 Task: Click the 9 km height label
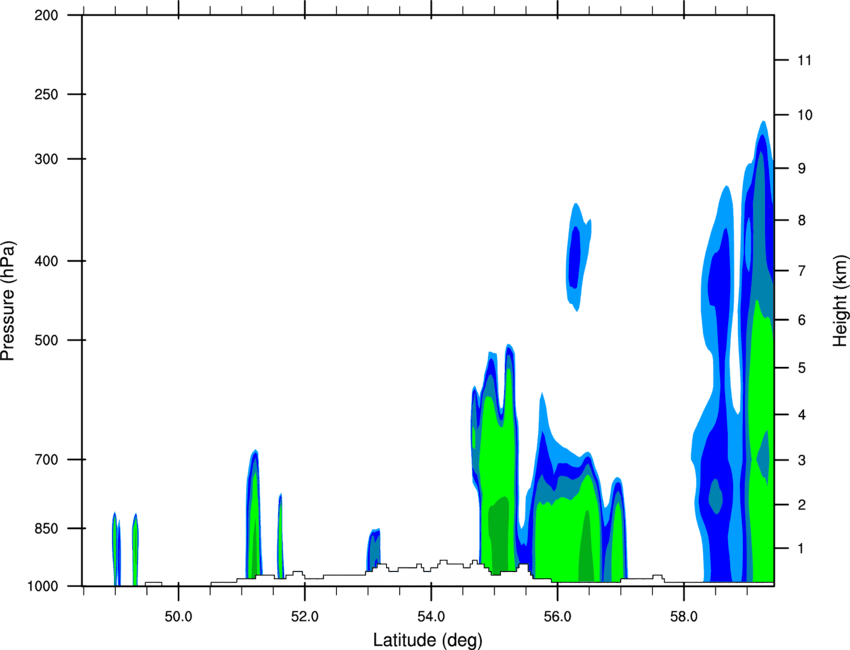801,169
